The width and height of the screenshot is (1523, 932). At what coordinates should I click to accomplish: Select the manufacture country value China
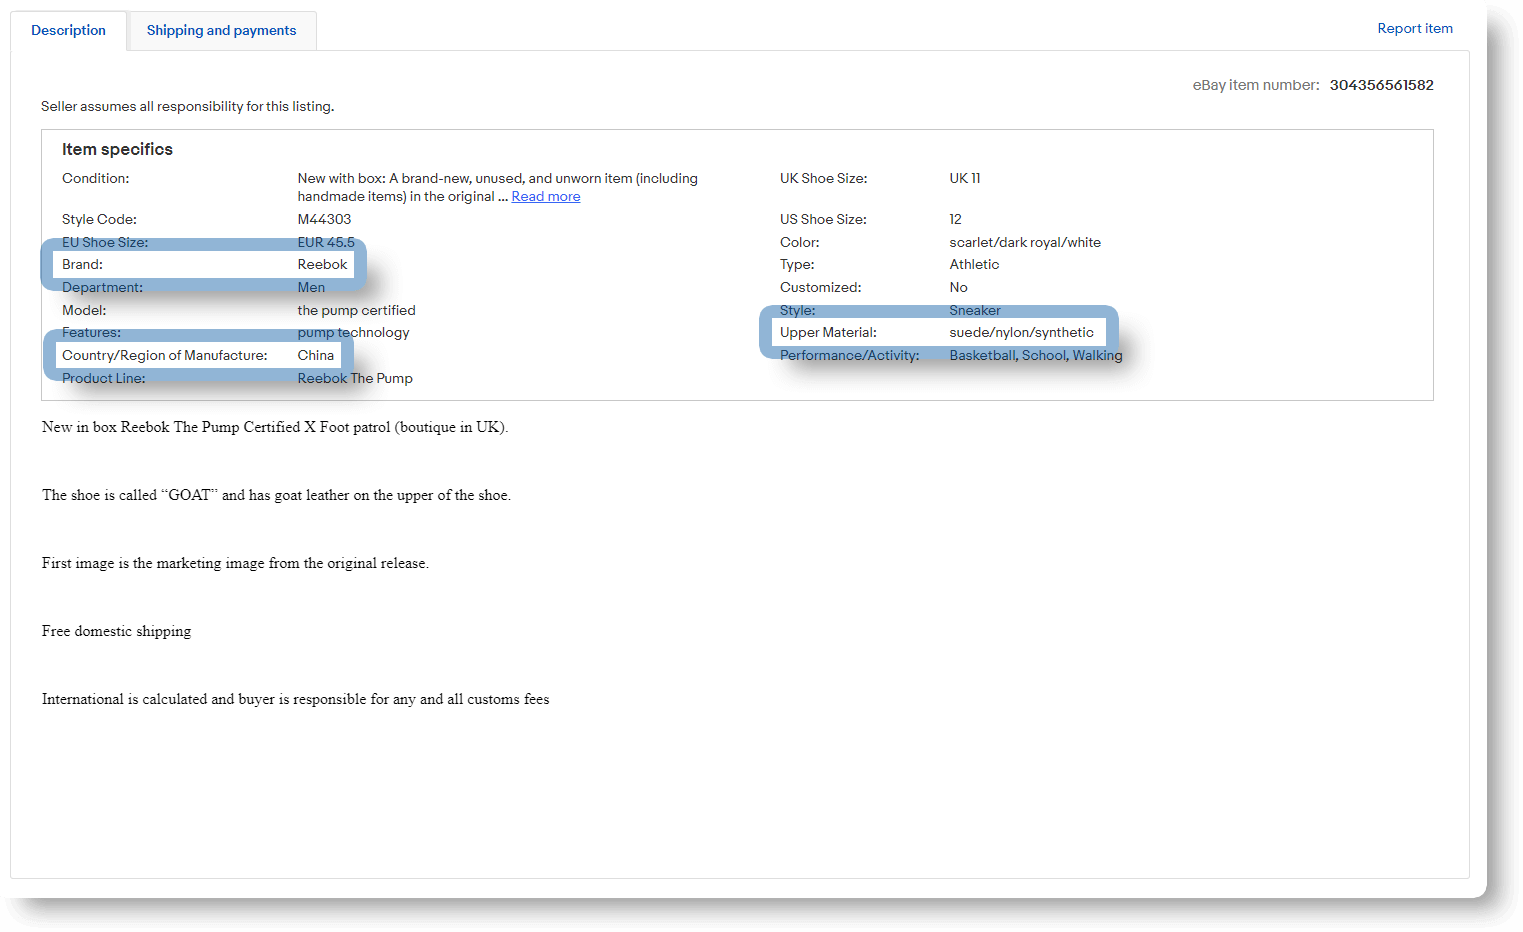point(316,355)
